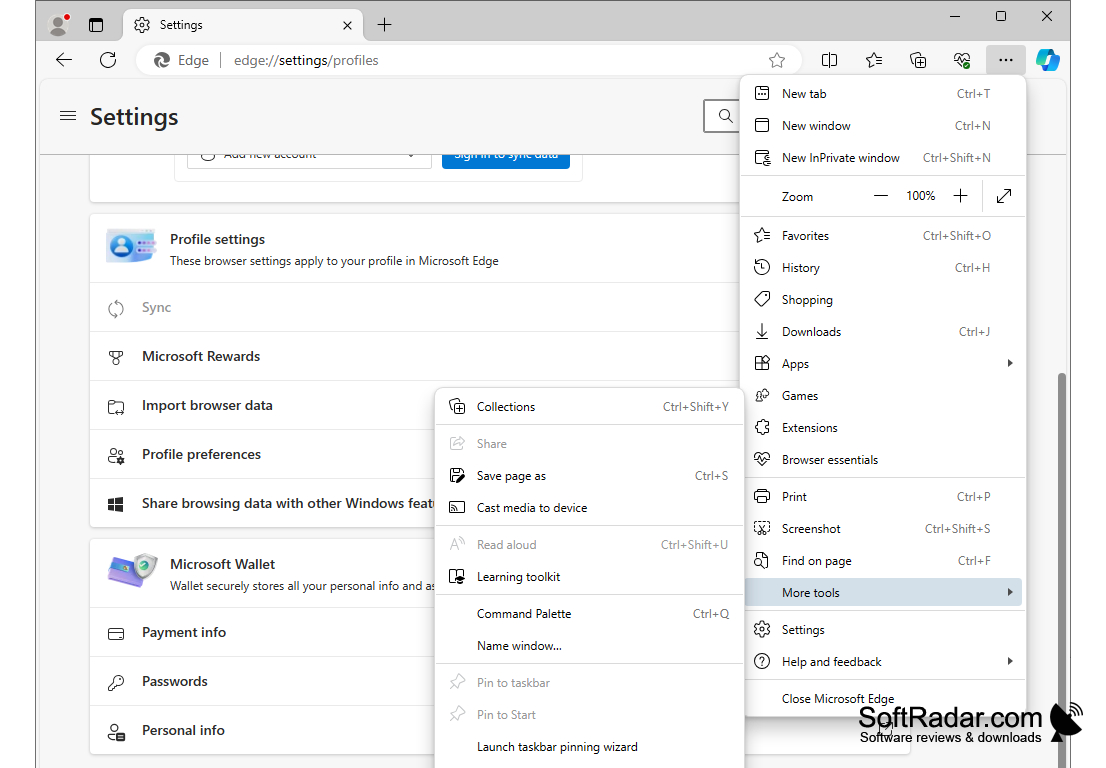Expand the More tools submenu
The width and height of the screenshot is (1106, 768).
point(883,592)
